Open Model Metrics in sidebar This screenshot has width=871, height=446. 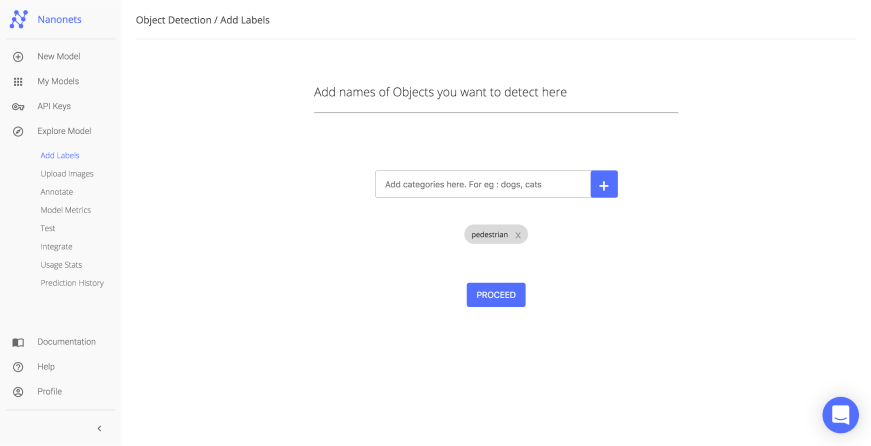(66, 210)
